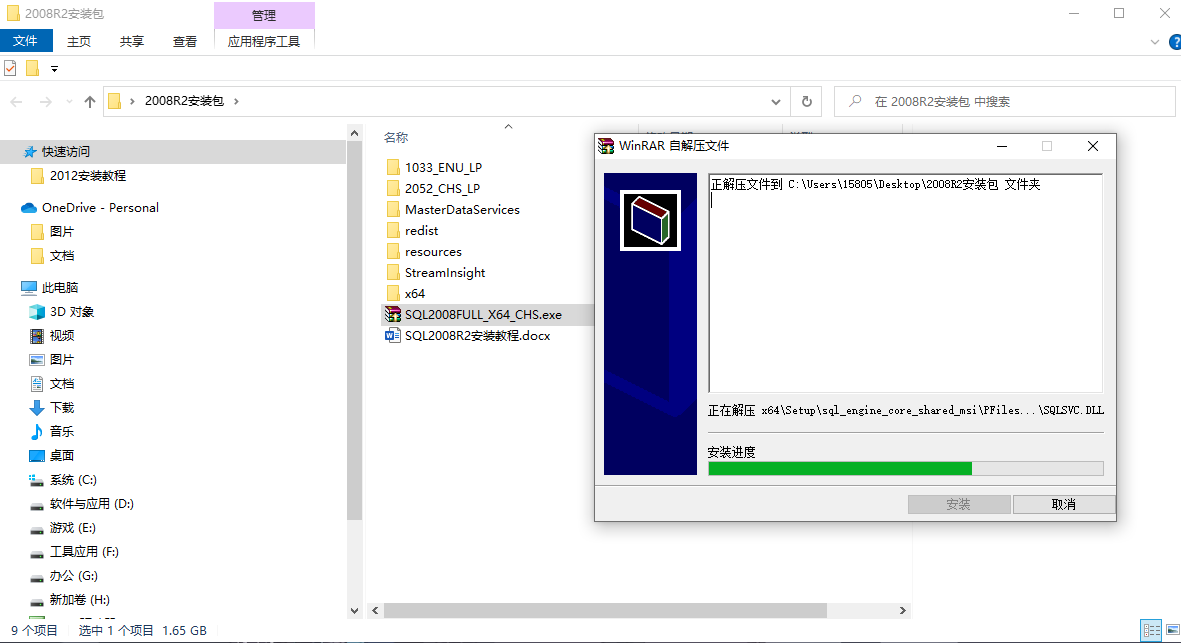
Task: Open the 图片 folder under OneDrive
Action: (62, 232)
